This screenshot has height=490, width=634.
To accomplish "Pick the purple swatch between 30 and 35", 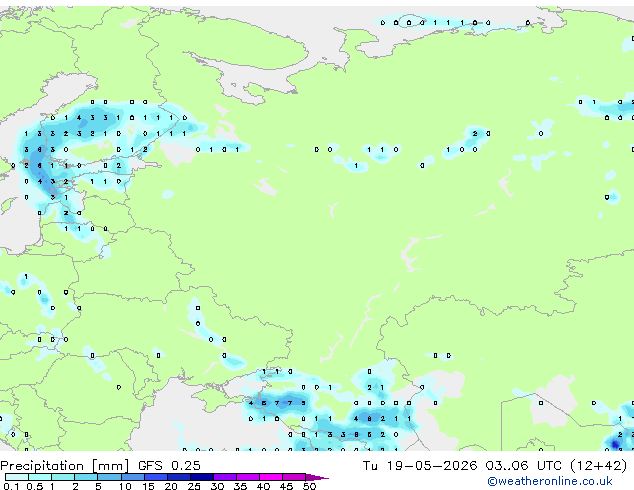I will tap(225, 477).
